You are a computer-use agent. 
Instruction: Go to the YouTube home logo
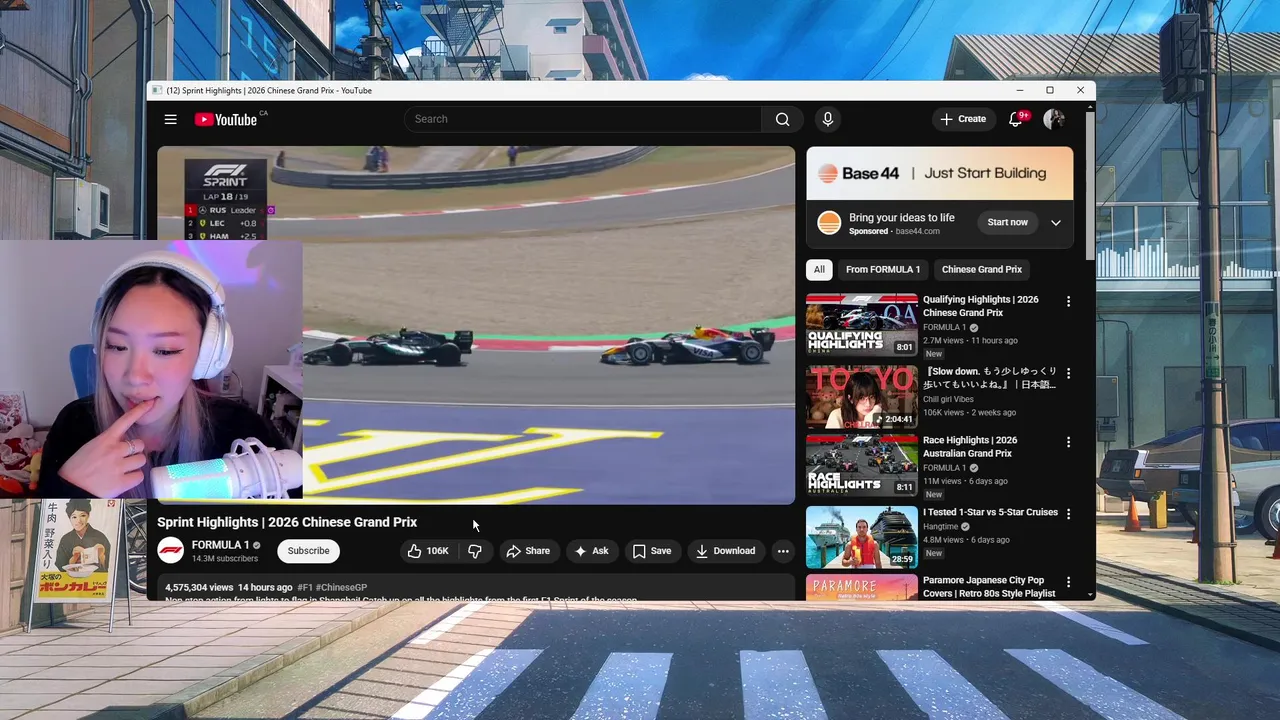click(226, 119)
